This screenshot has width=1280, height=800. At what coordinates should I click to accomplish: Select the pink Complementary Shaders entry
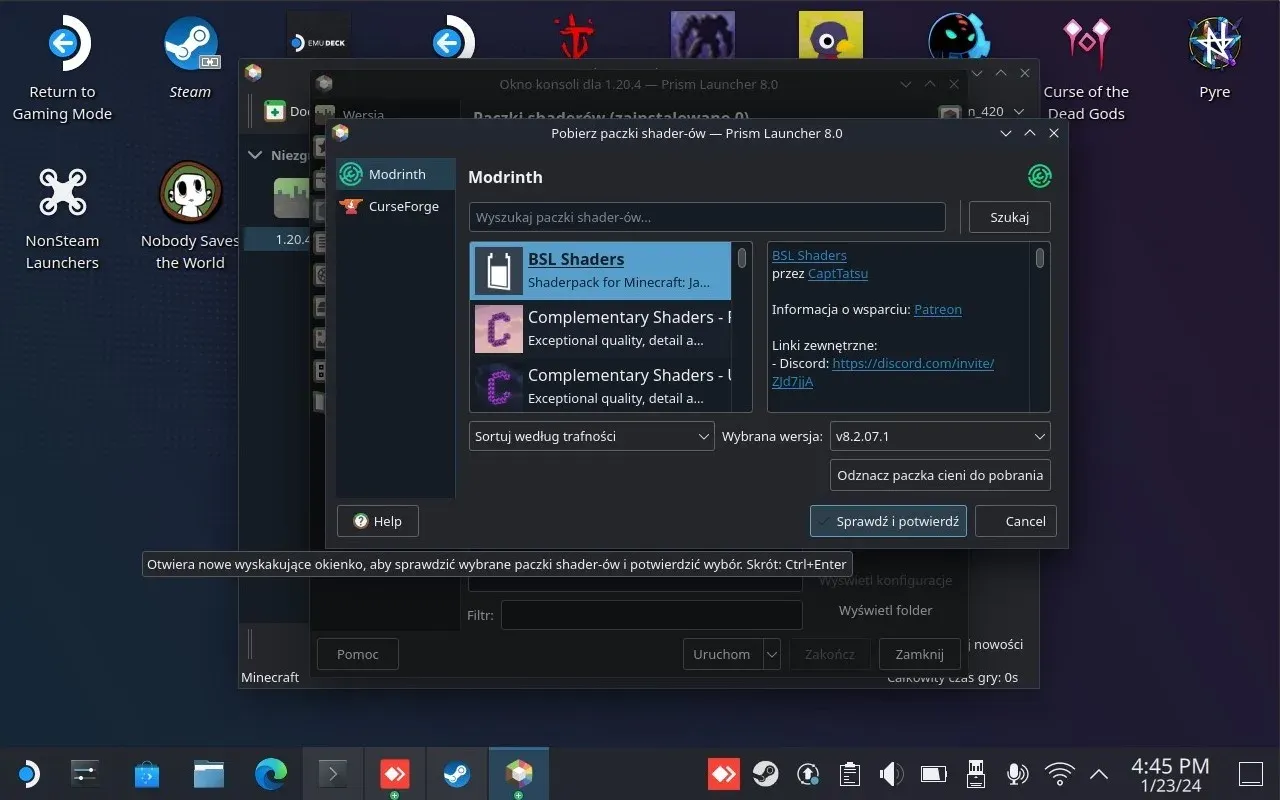(601, 328)
